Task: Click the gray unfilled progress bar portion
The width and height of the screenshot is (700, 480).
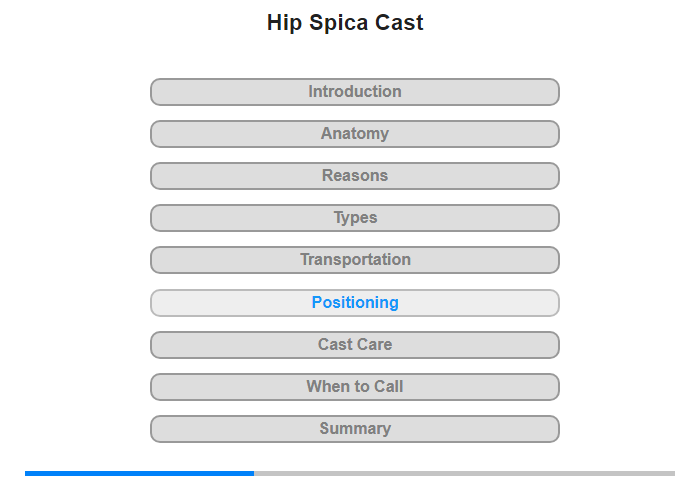Action: 464,473
